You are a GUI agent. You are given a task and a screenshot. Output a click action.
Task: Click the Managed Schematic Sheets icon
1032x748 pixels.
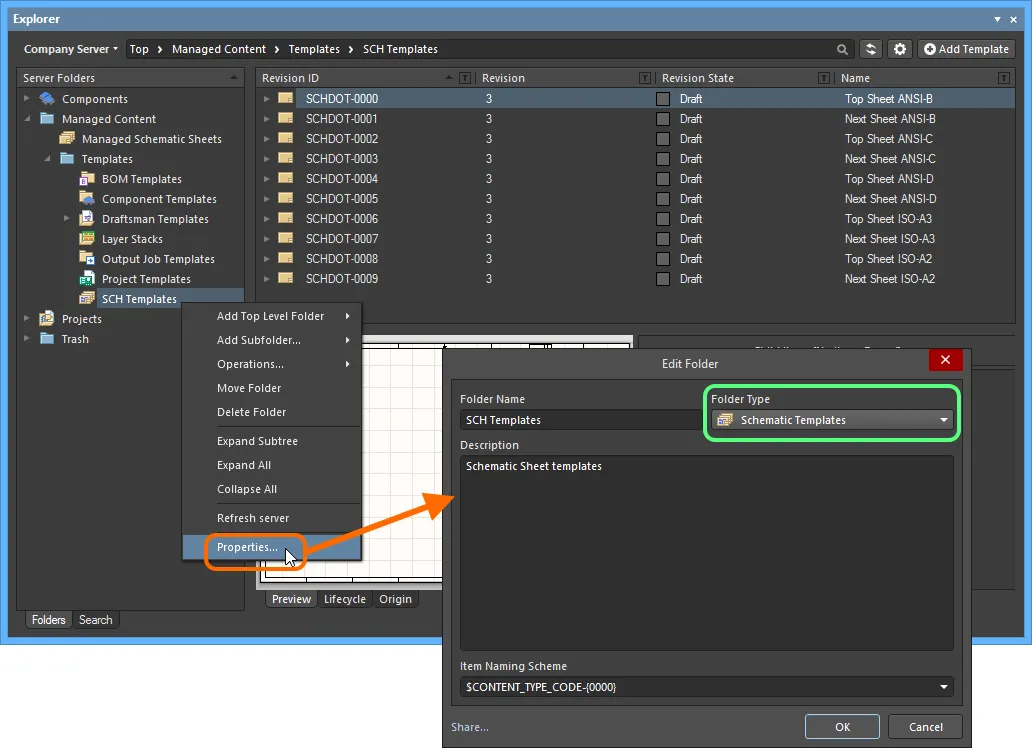click(x=67, y=138)
